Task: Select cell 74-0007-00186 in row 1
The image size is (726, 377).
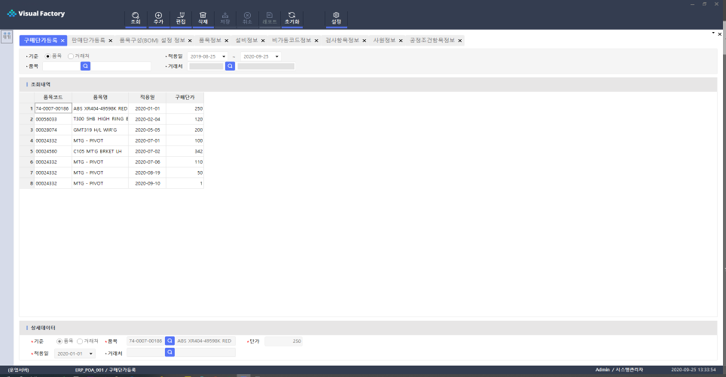Action: coord(53,108)
